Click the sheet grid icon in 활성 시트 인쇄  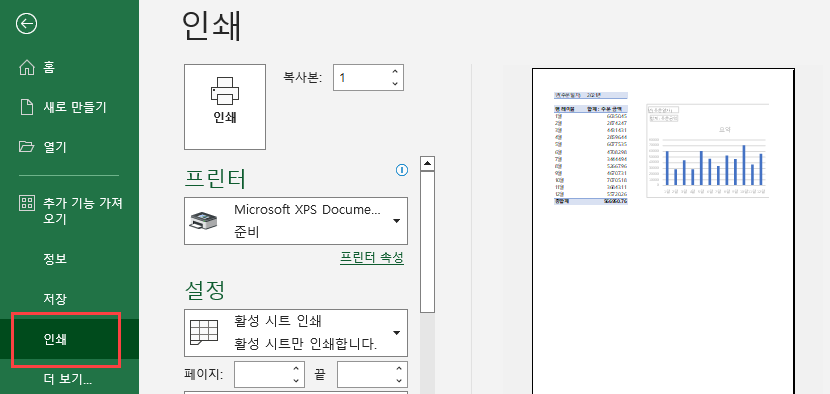click(x=204, y=333)
